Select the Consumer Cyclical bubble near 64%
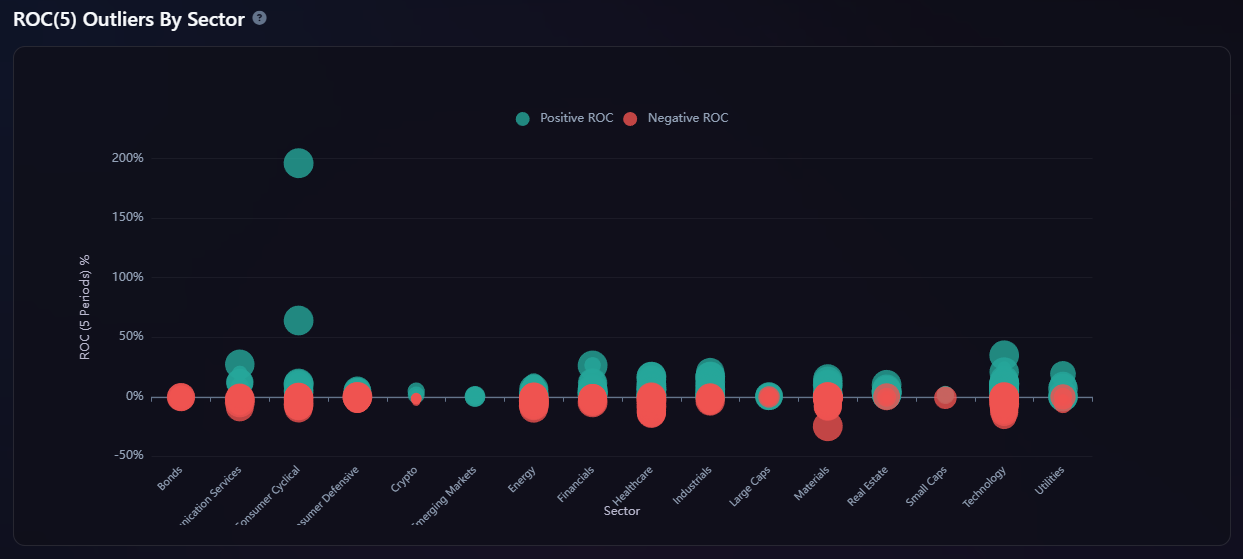The width and height of the screenshot is (1243, 559). coord(298,320)
